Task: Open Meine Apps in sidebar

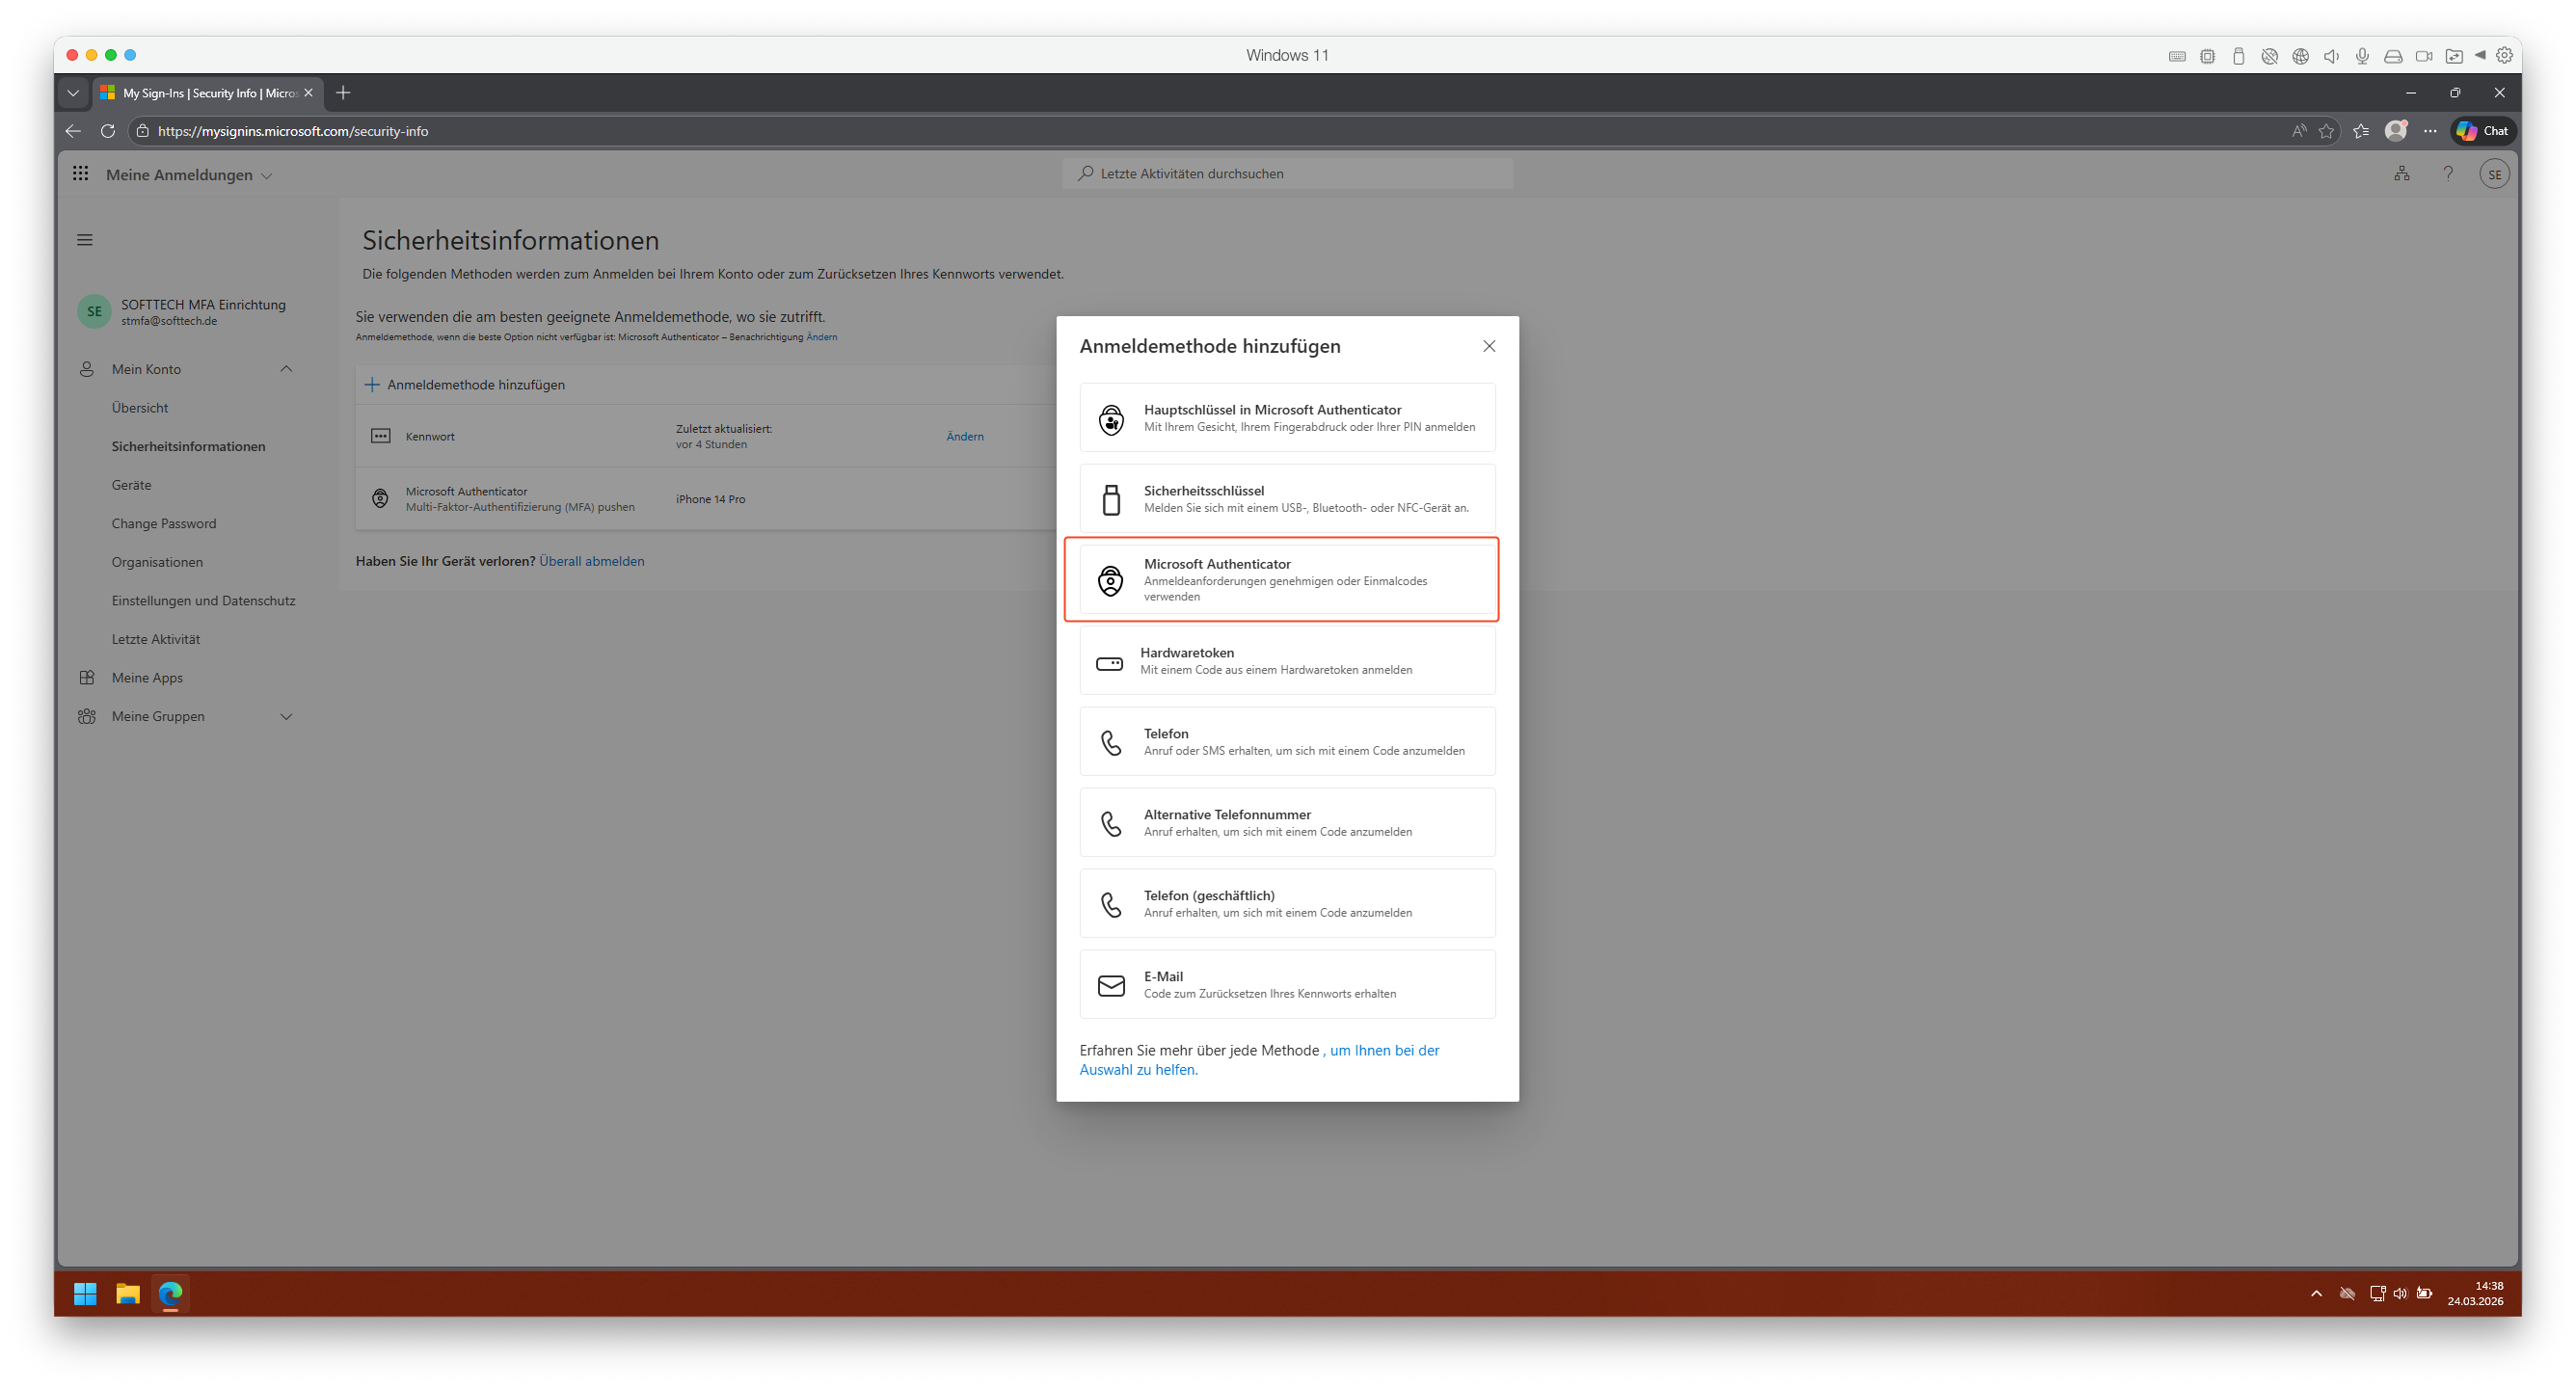Action: click(147, 678)
